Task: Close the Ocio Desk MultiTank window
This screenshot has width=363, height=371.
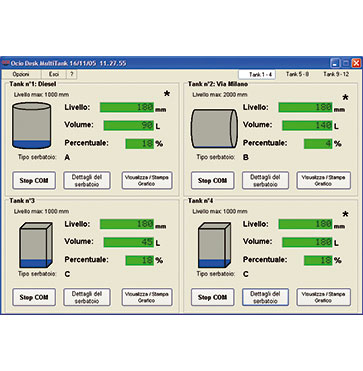Action: [x=356, y=63]
